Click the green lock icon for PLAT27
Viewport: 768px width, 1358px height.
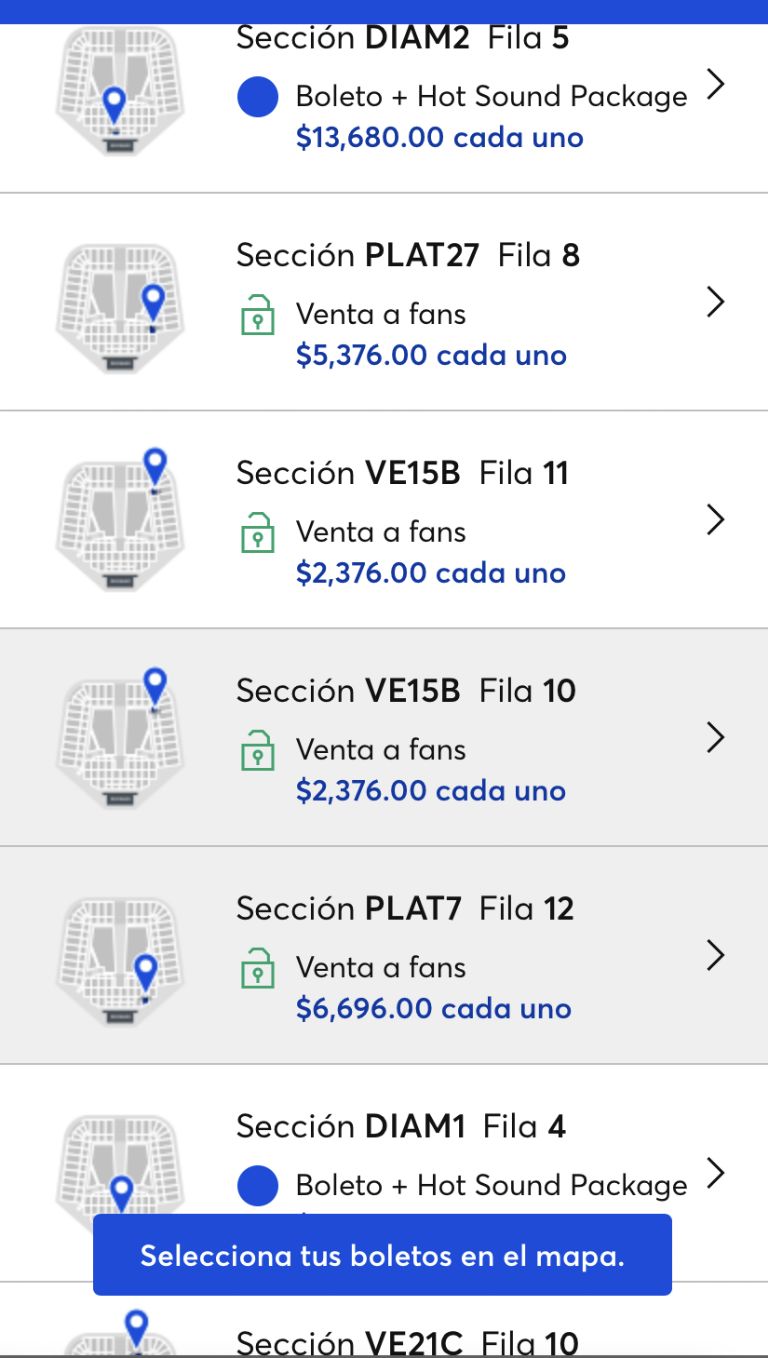coord(257,316)
